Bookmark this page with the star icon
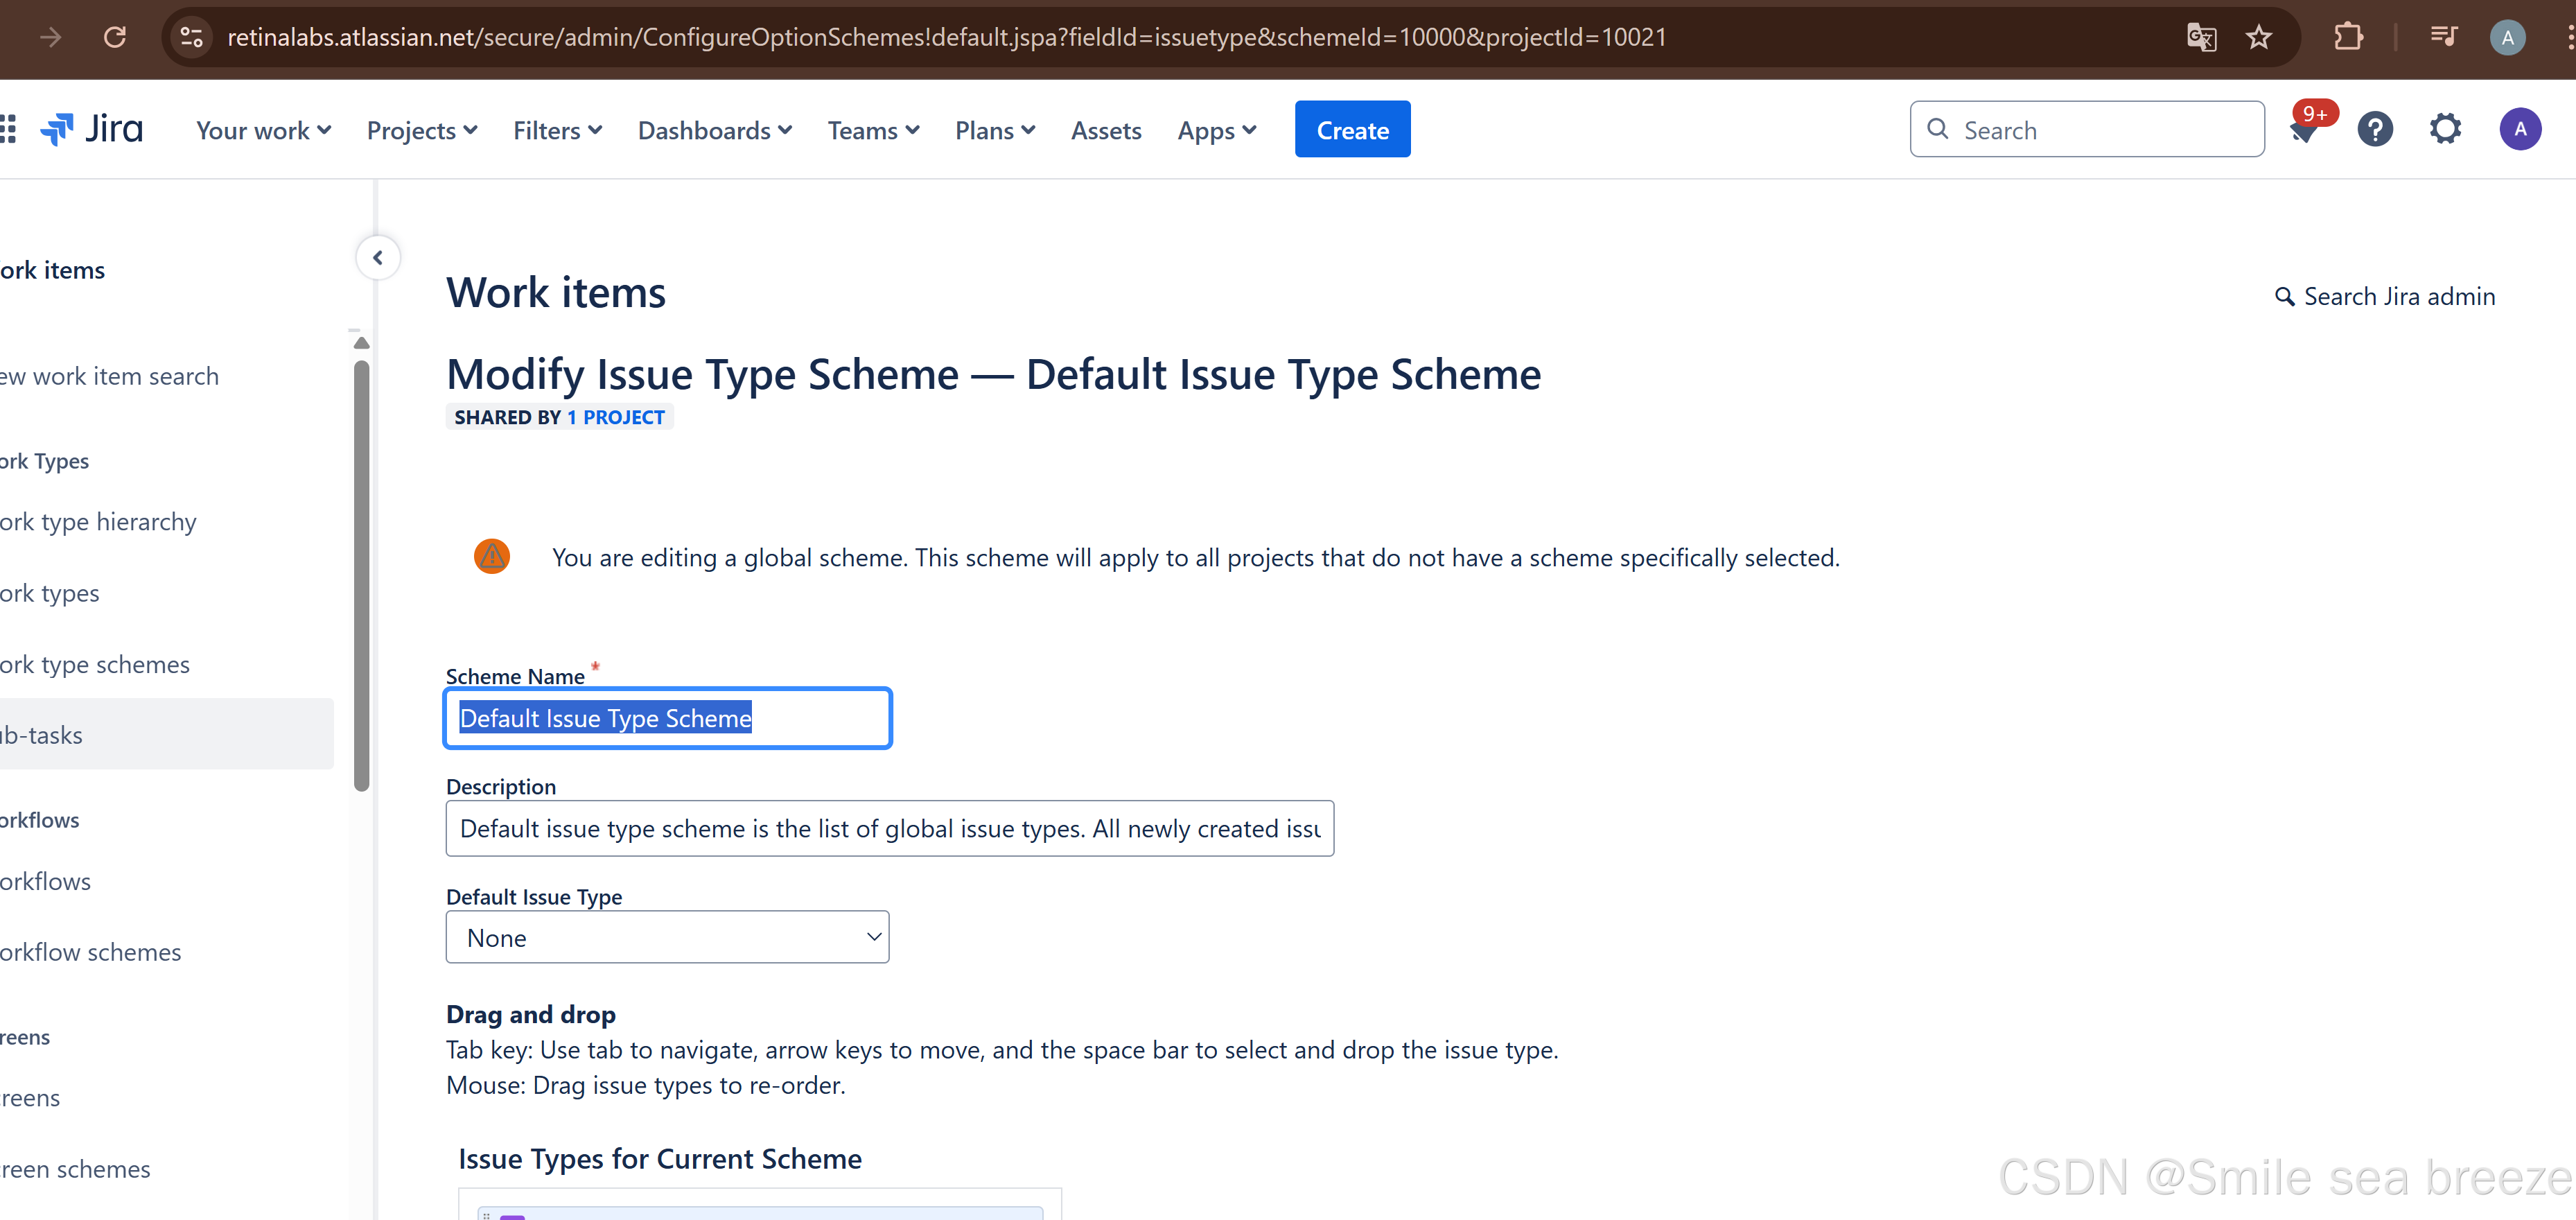The width and height of the screenshot is (2576, 1220). tap(2259, 37)
